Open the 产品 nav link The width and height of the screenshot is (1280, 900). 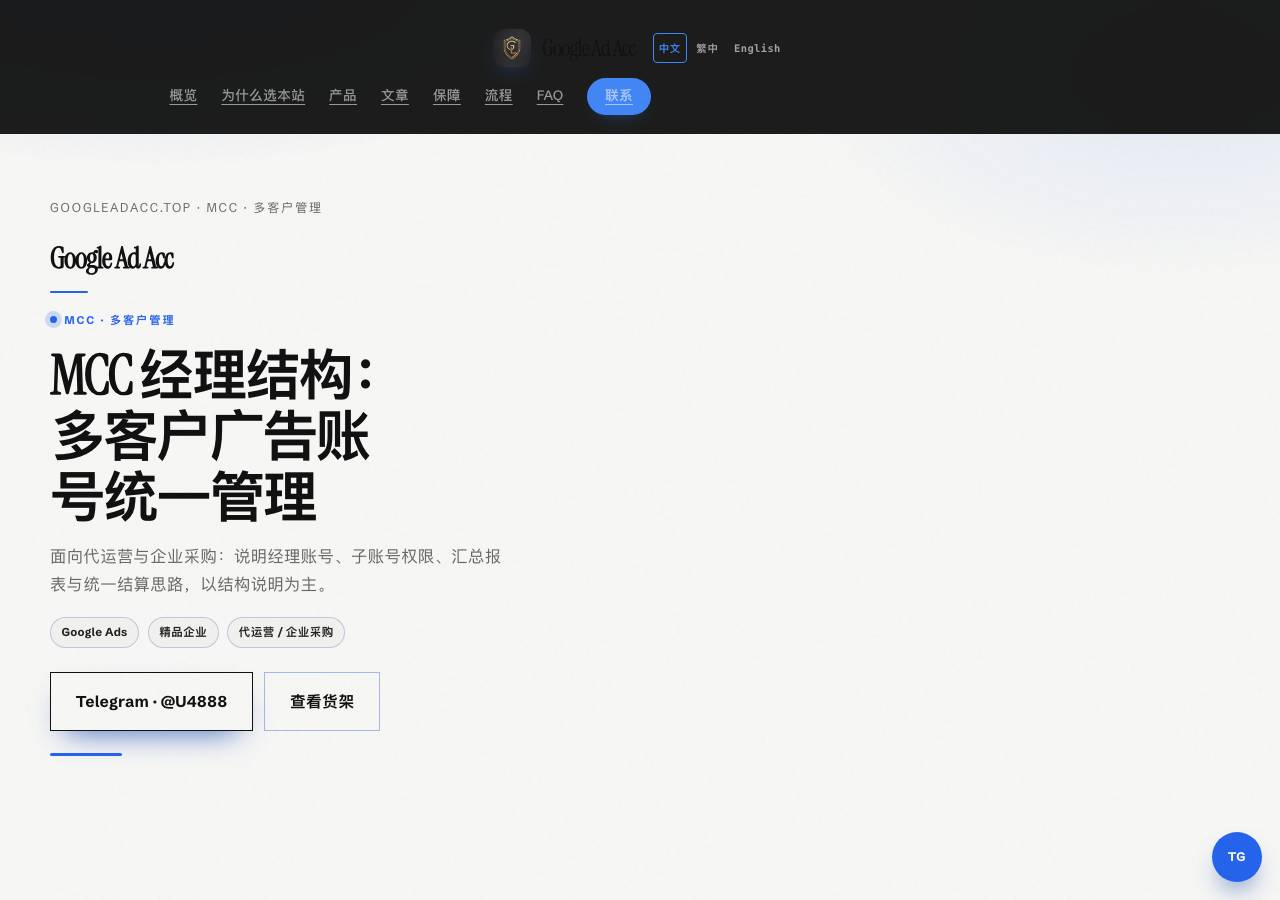[343, 96]
